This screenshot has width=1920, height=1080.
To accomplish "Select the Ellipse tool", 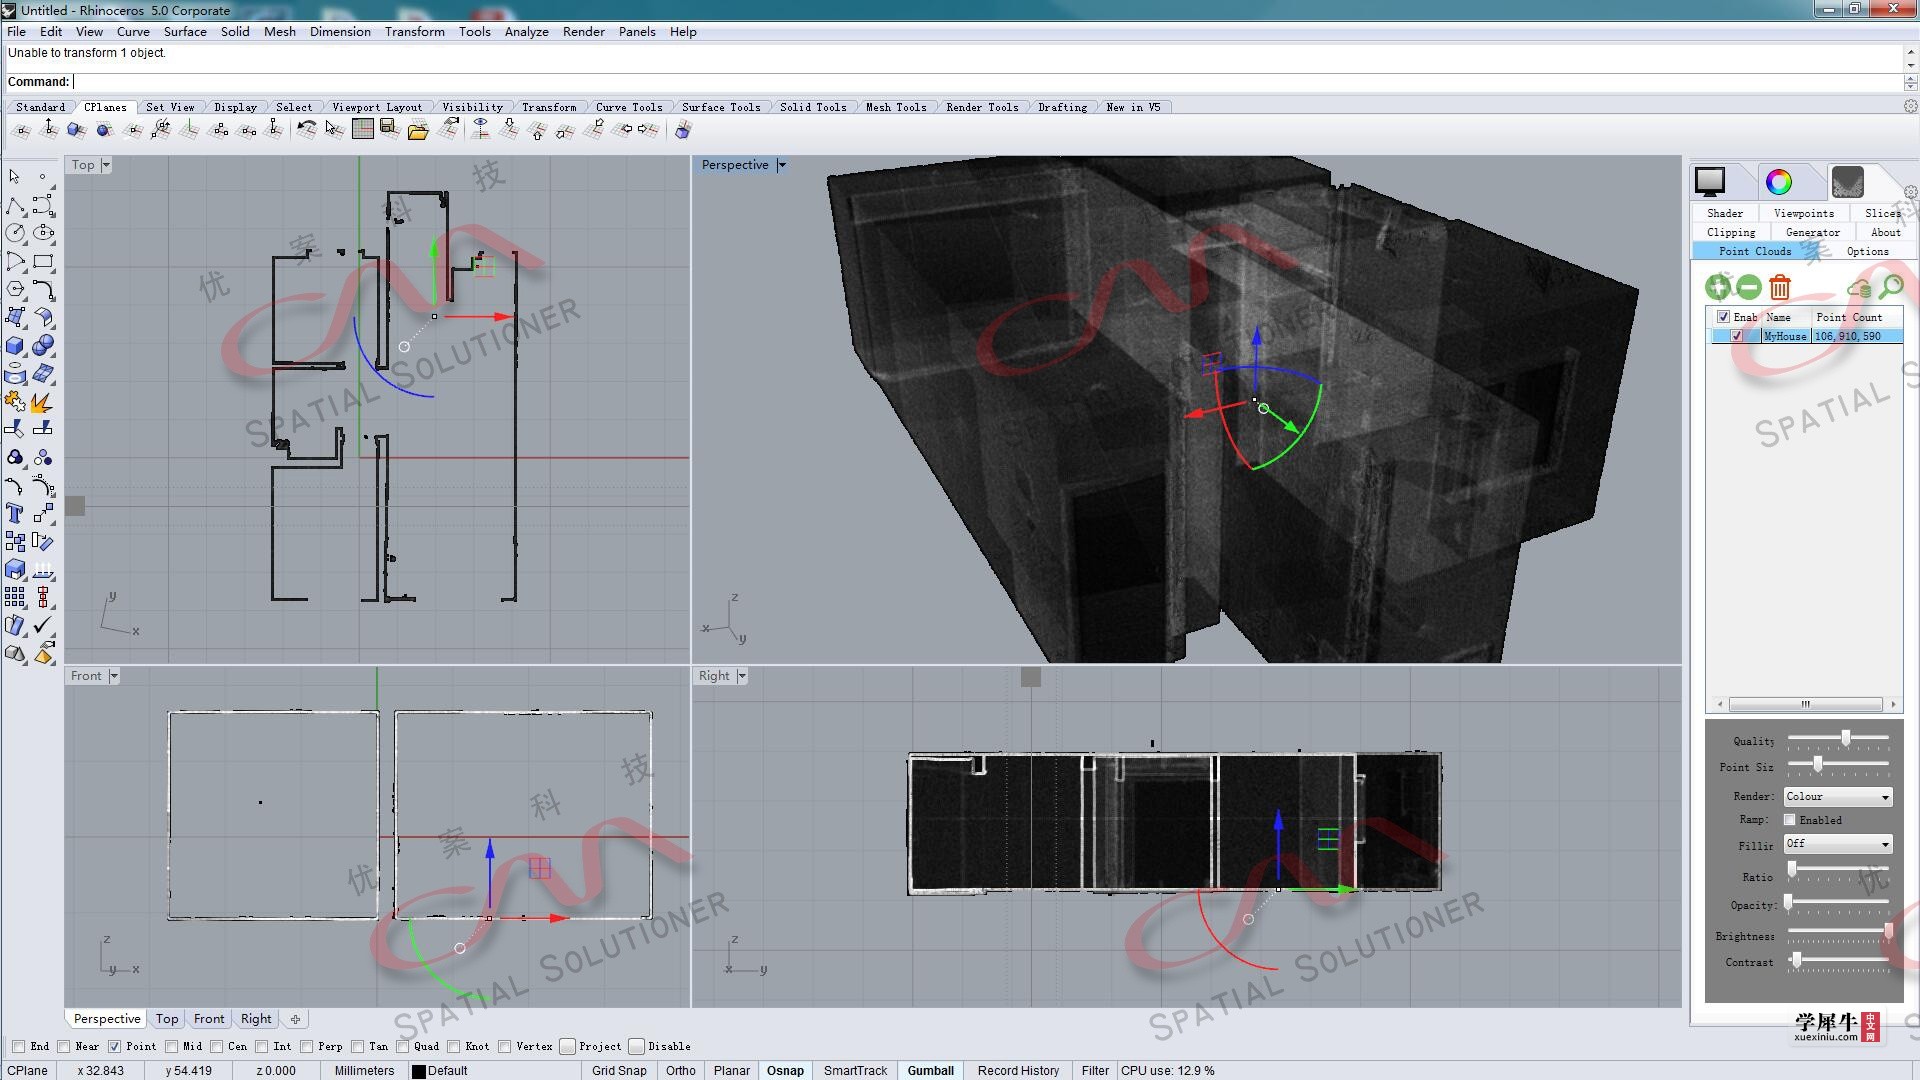I will click(x=43, y=233).
